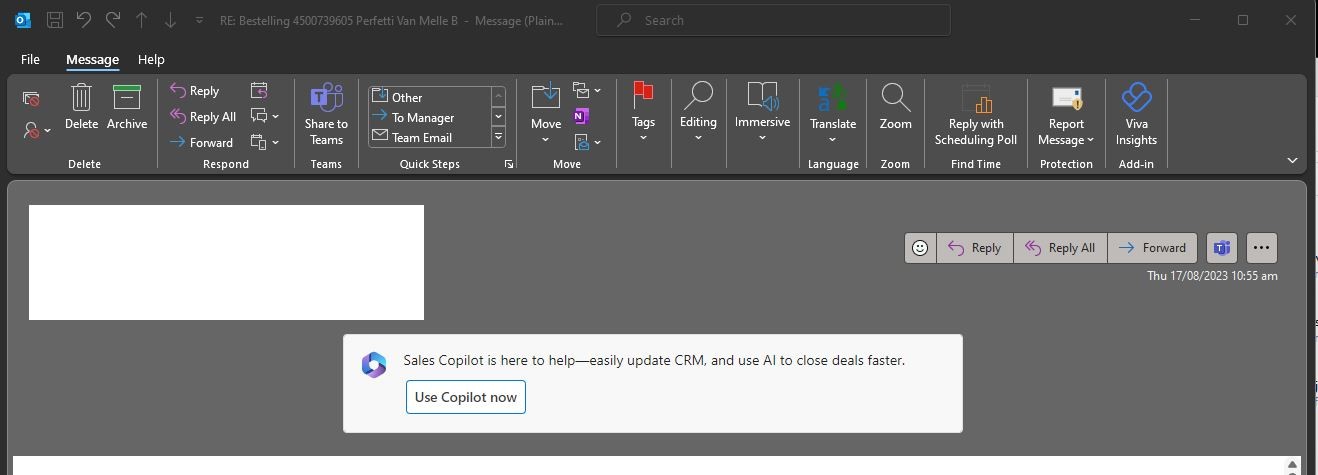Open the three-dot more actions menu
The width and height of the screenshot is (1318, 475).
tap(1261, 248)
